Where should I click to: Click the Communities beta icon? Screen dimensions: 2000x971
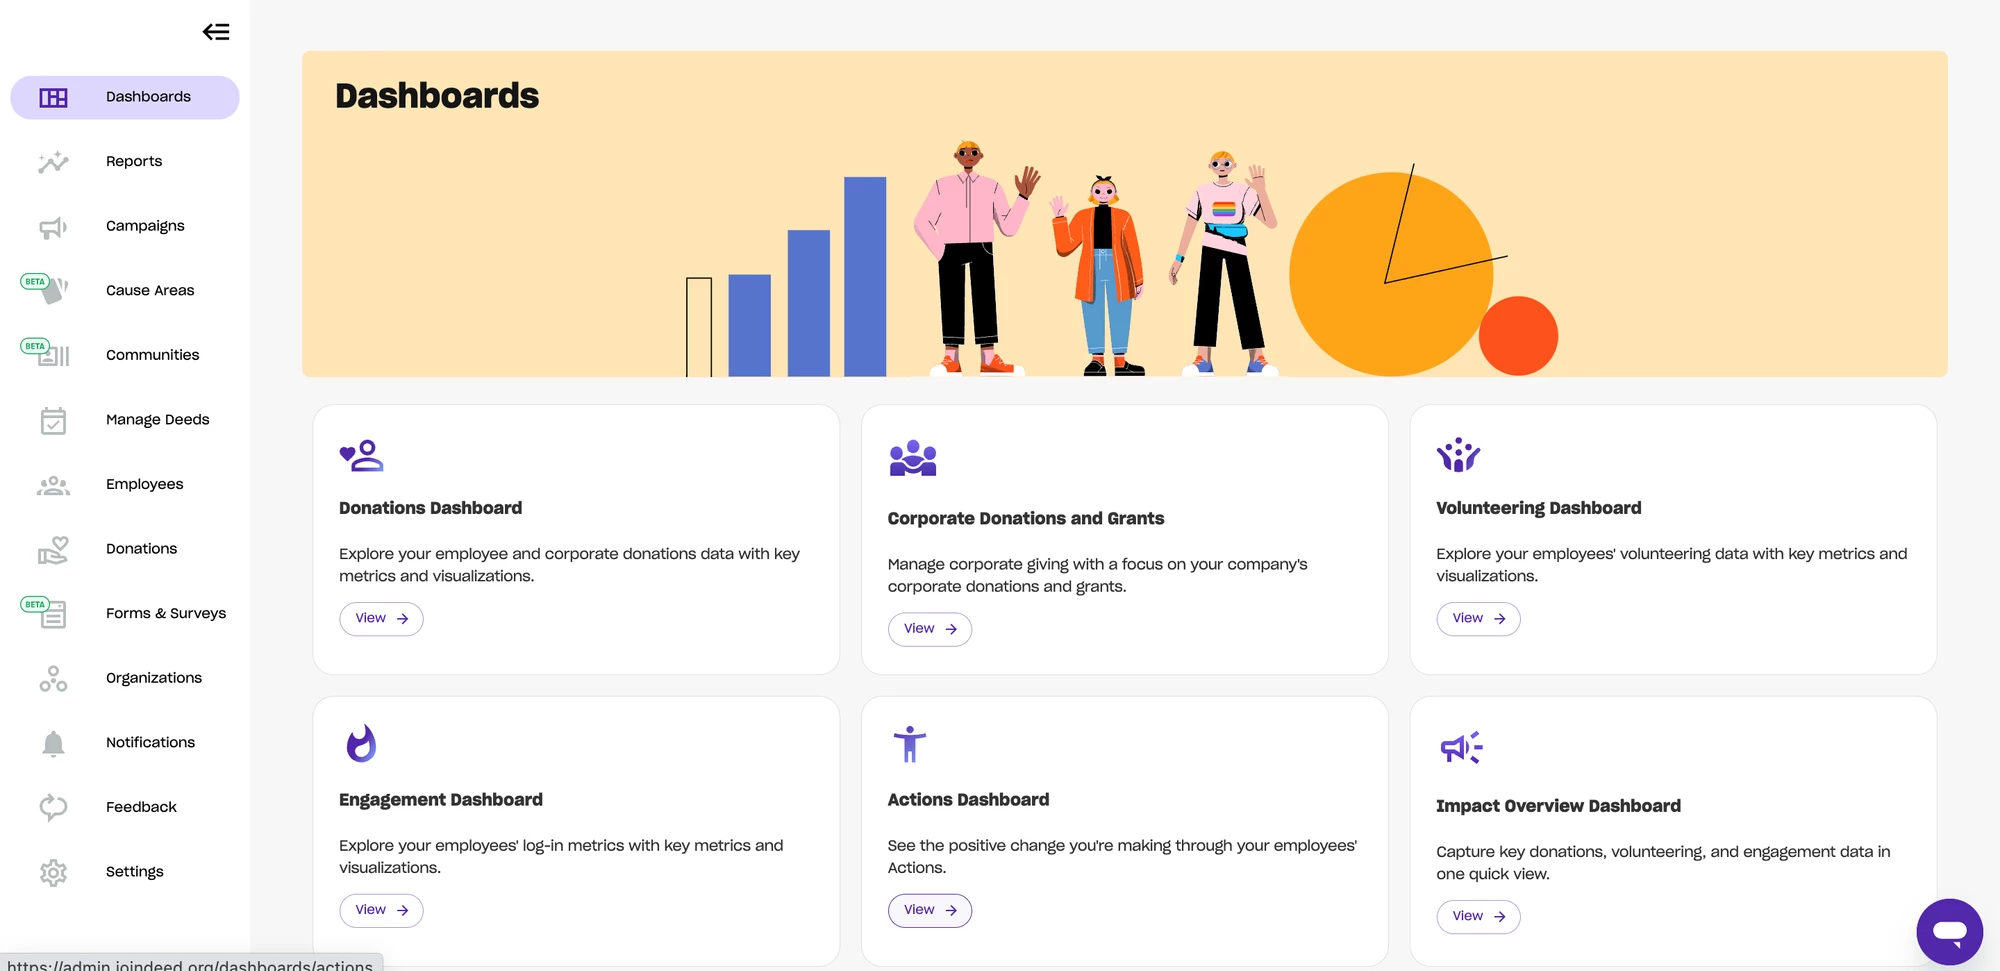point(46,353)
